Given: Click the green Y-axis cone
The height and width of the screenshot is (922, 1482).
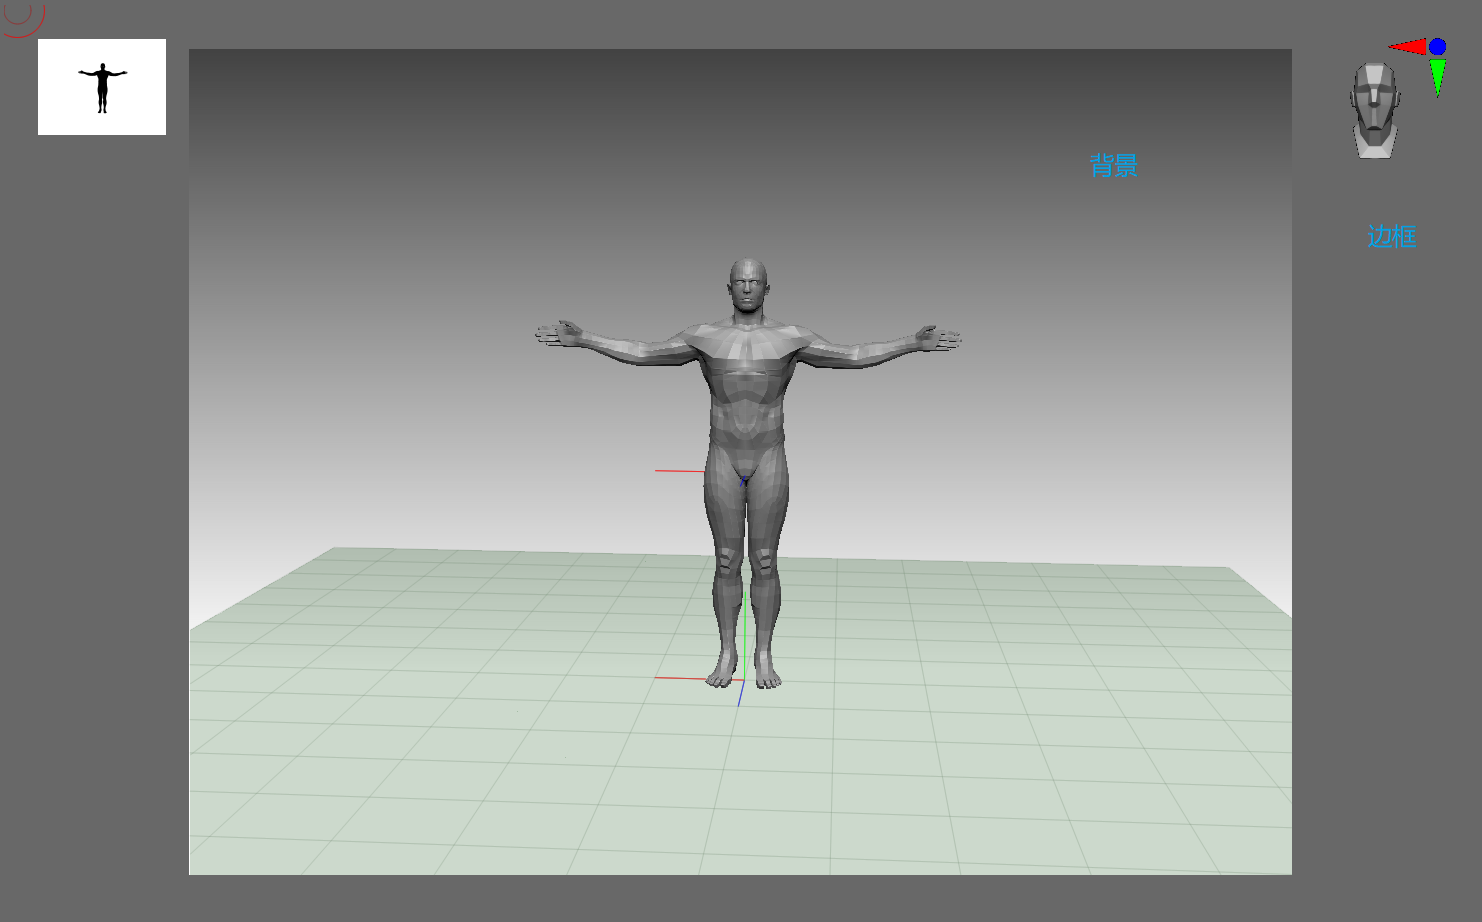Looking at the screenshot, I should (x=1438, y=77).
